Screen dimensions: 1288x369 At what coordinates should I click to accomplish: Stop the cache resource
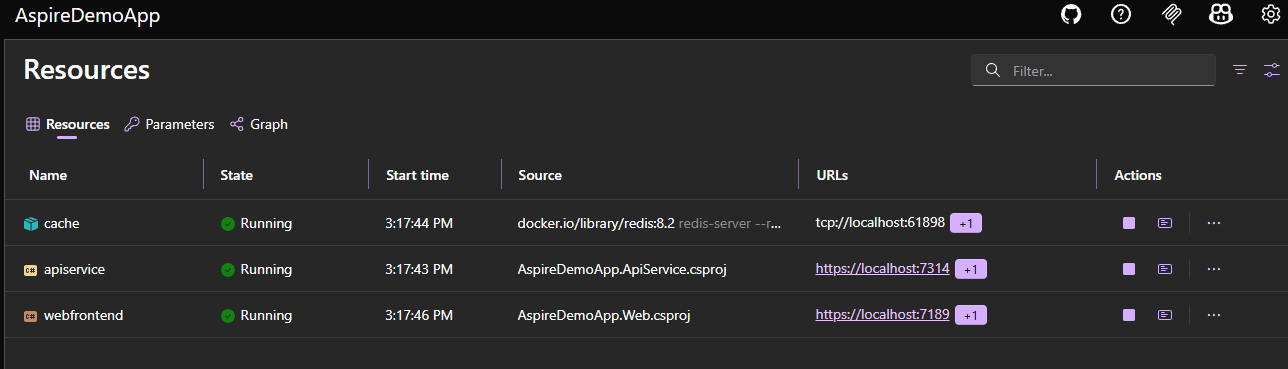click(x=1129, y=223)
